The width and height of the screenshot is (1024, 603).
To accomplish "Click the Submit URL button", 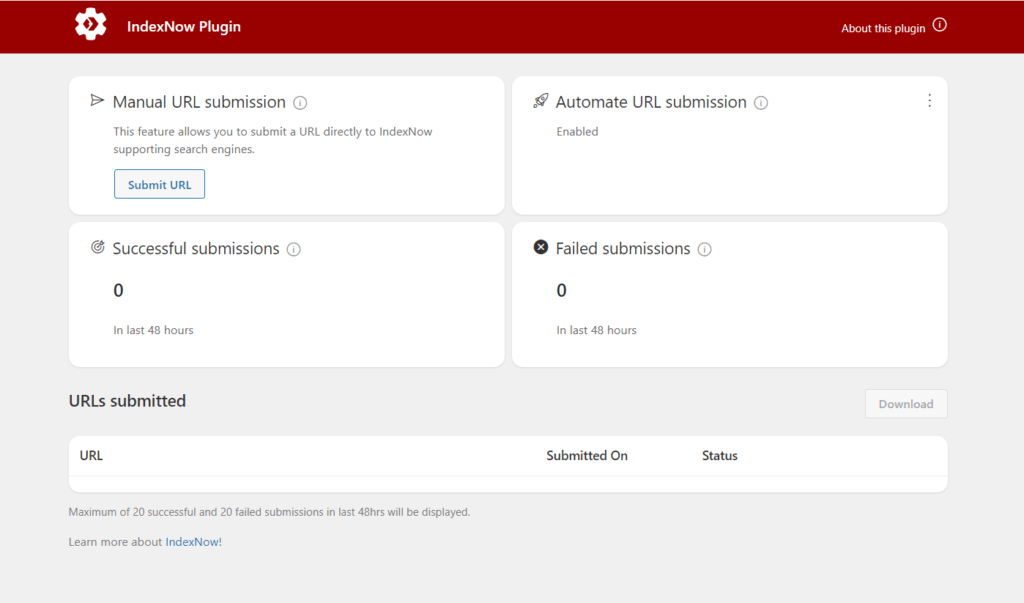I will (x=159, y=184).
